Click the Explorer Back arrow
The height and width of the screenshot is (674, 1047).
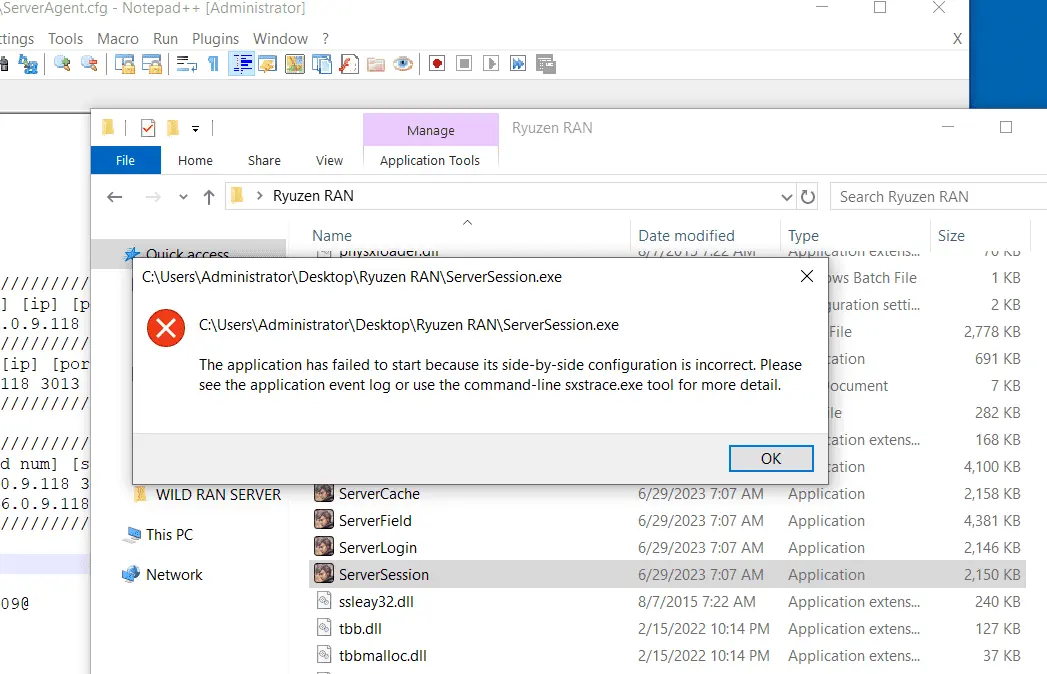(115, 196)
